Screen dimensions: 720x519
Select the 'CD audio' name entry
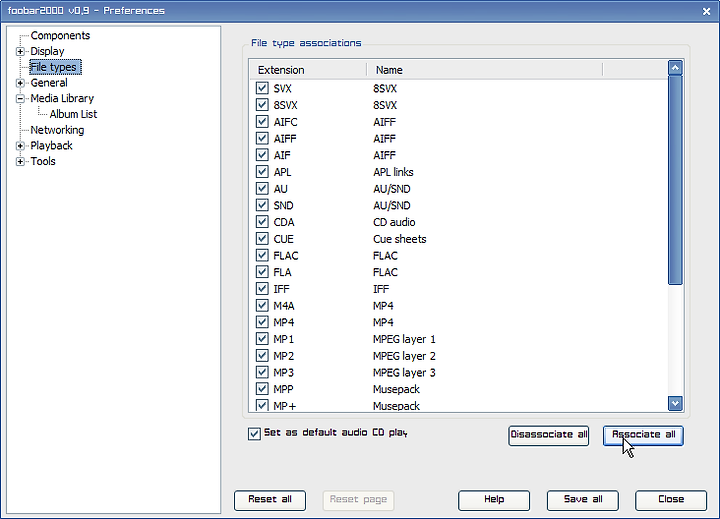coord(394,222)
